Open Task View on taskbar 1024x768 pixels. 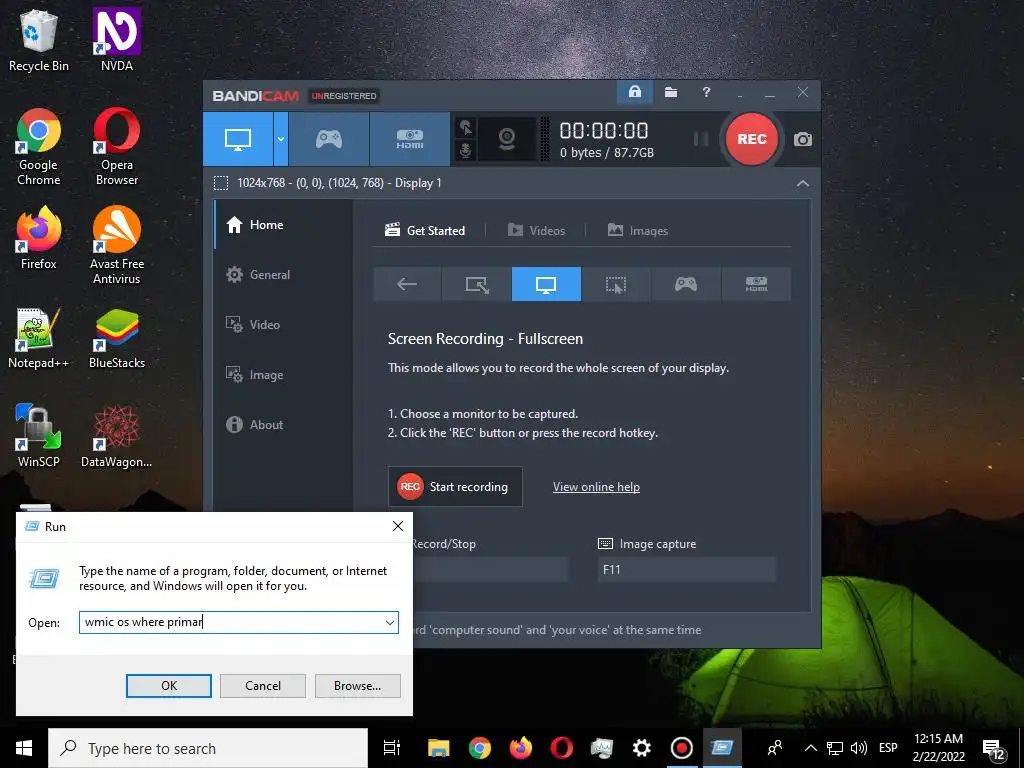pyautogui.click(x=392, y=748)
